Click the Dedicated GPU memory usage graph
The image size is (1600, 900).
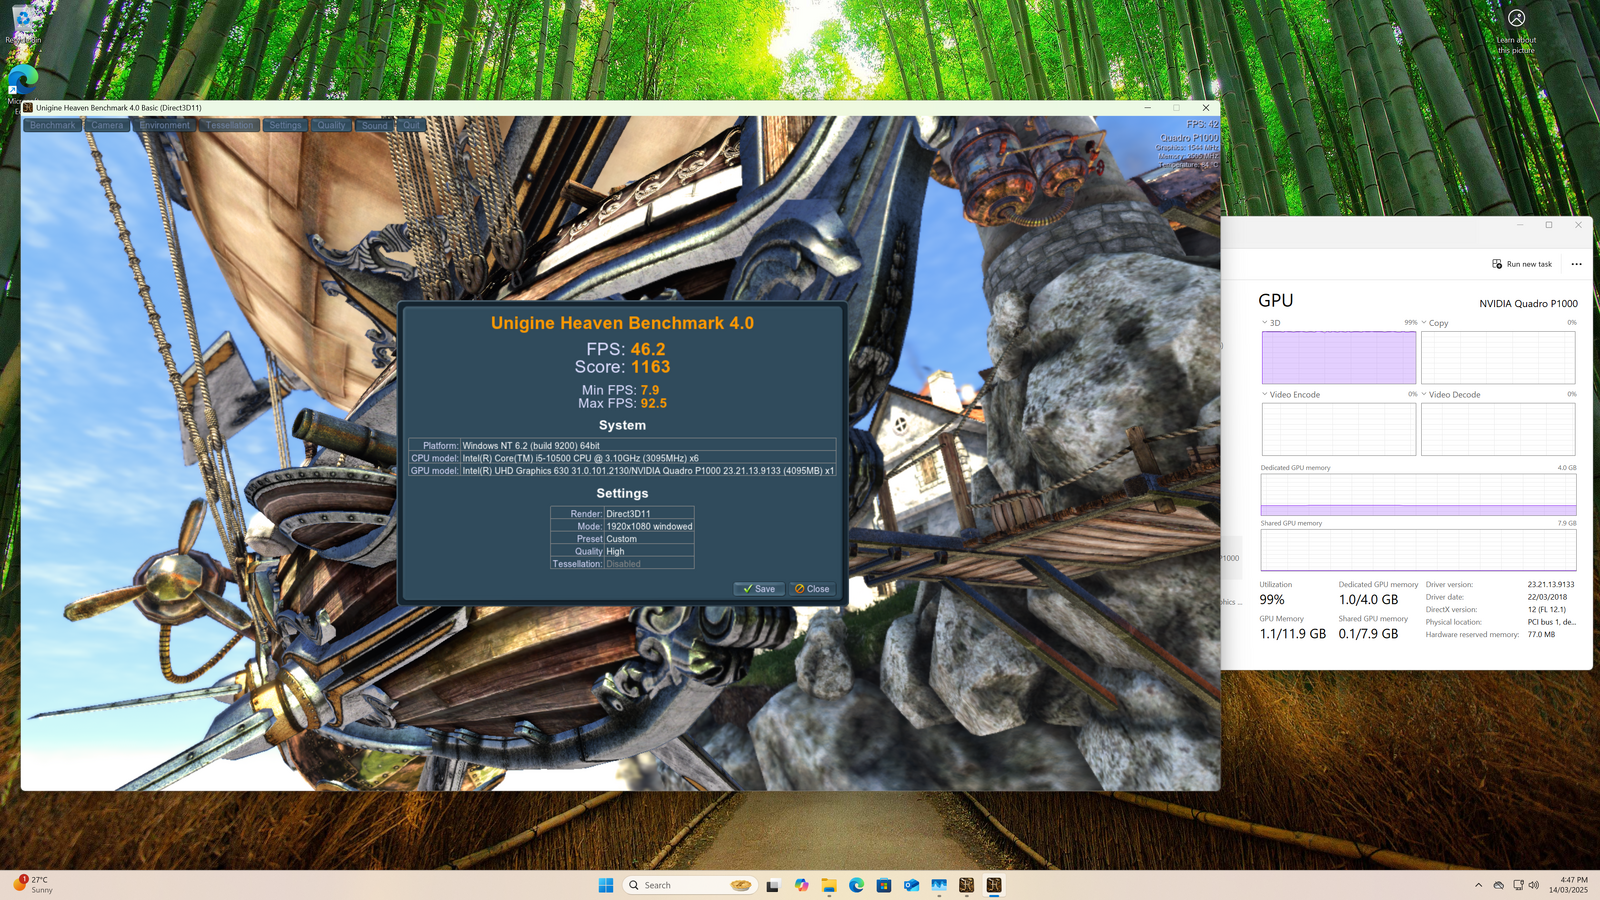point(1418,495)
